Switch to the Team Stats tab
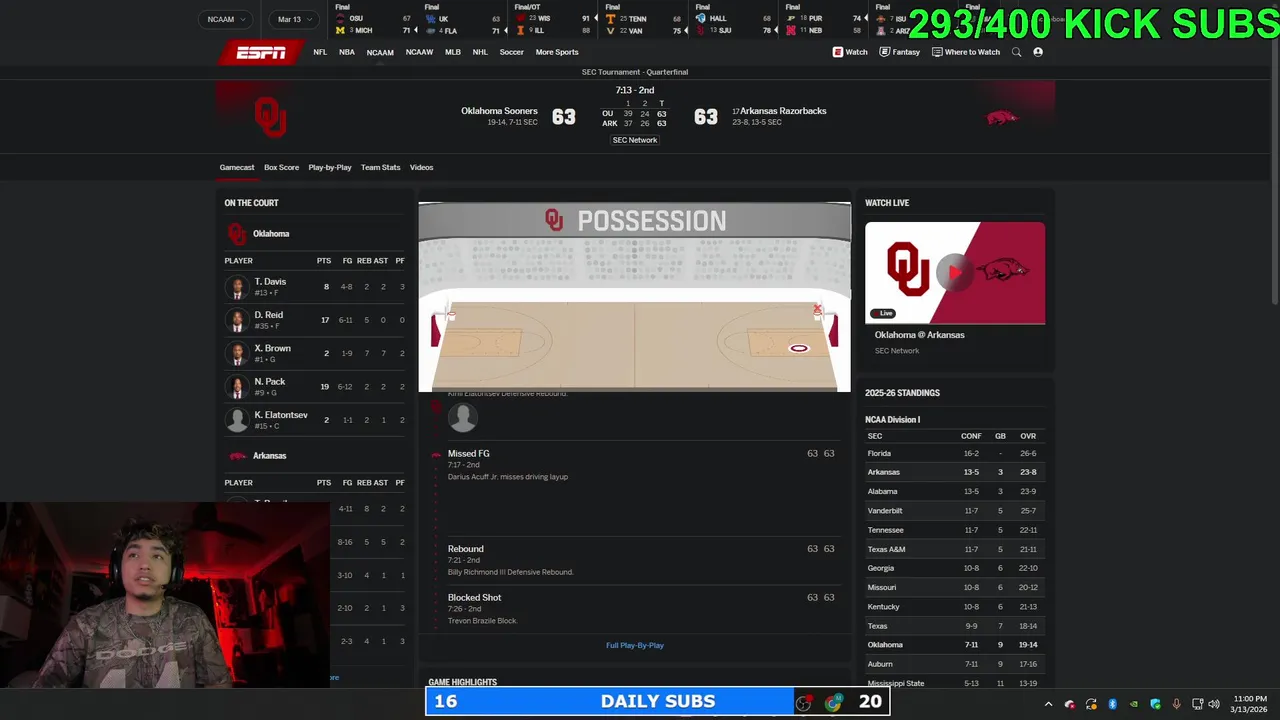The image size is (1280, 720). 380,167
